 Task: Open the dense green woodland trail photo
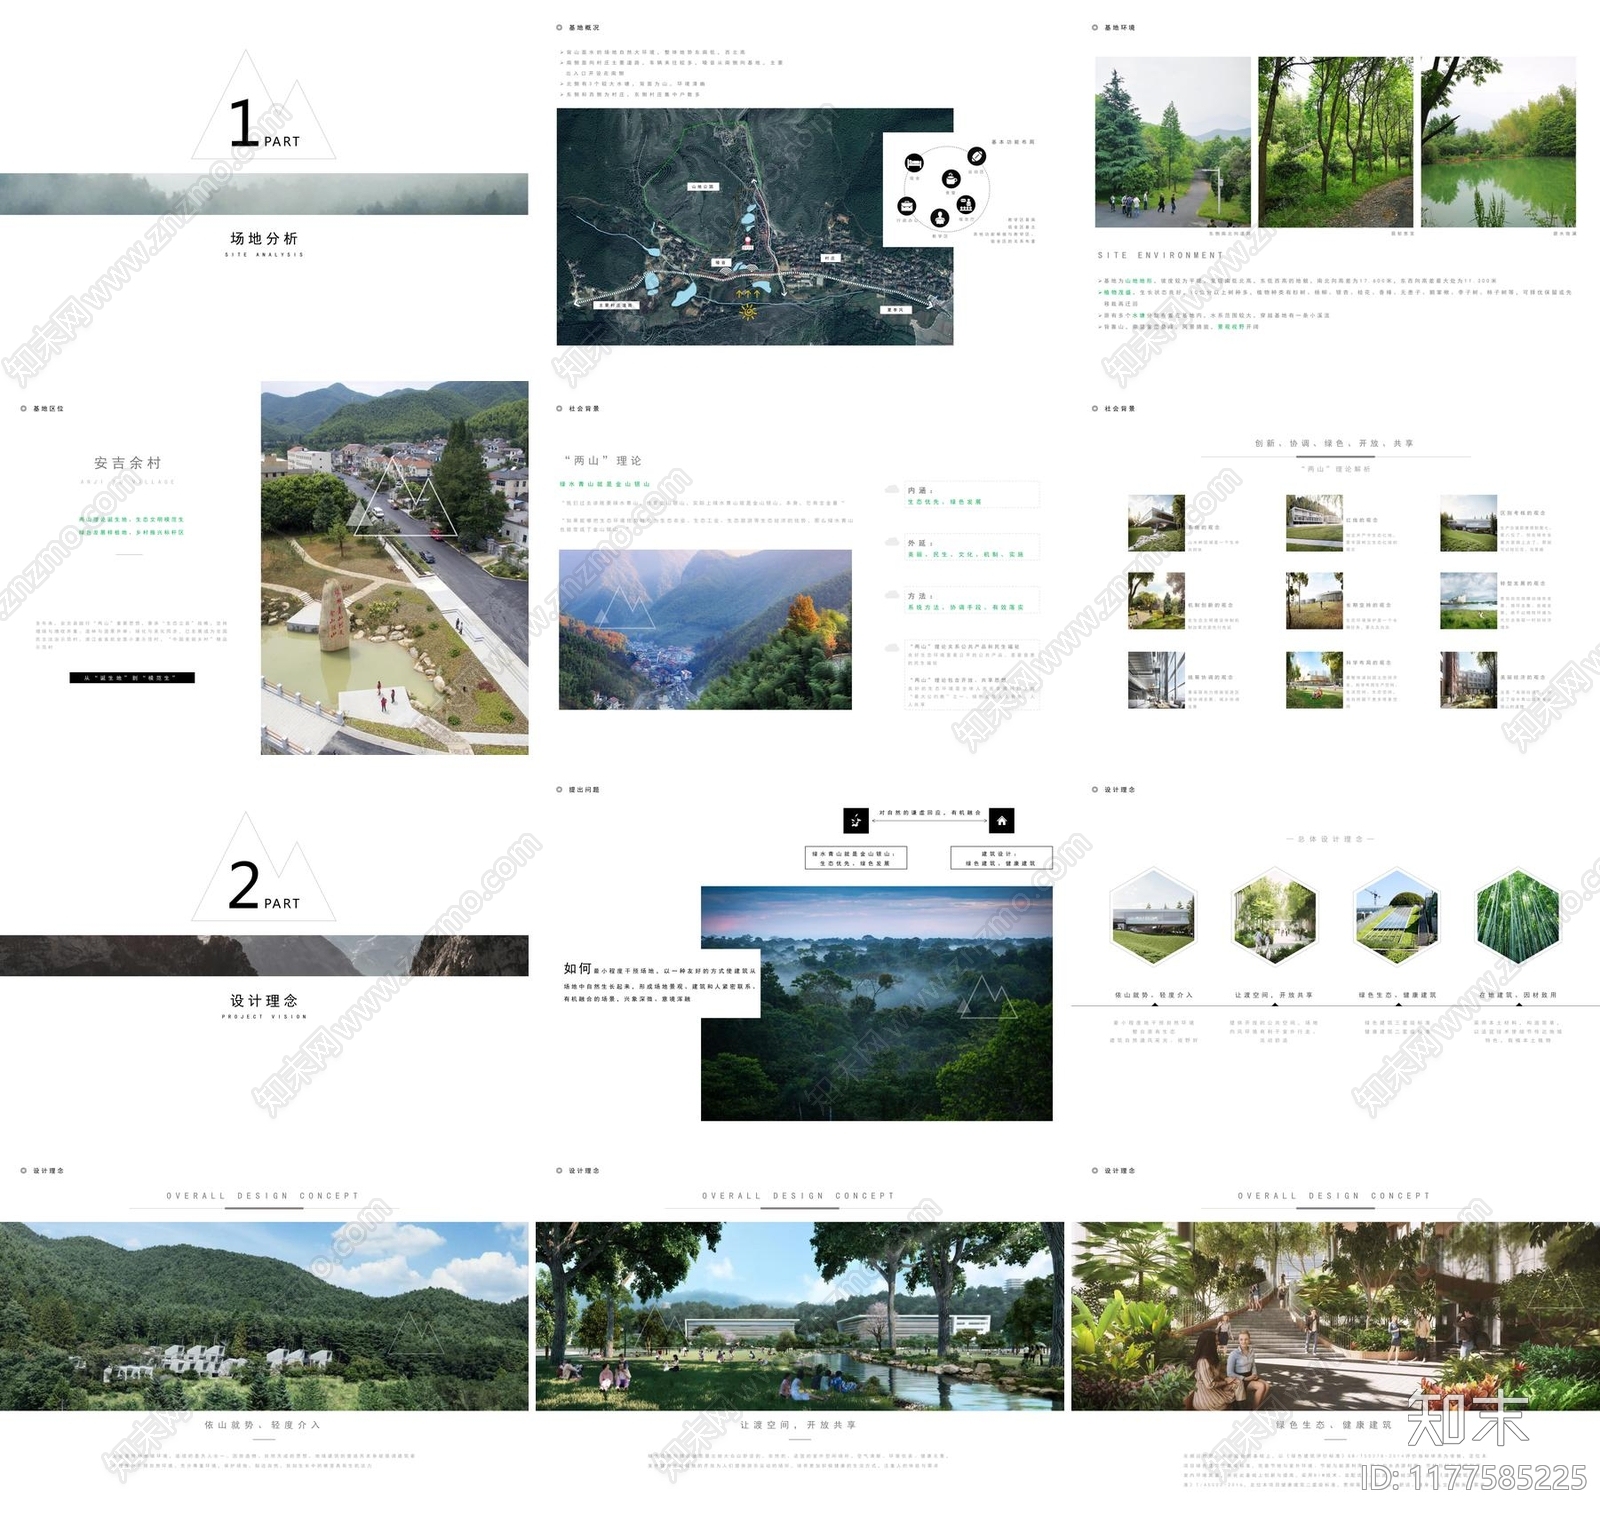(1336, 142)
